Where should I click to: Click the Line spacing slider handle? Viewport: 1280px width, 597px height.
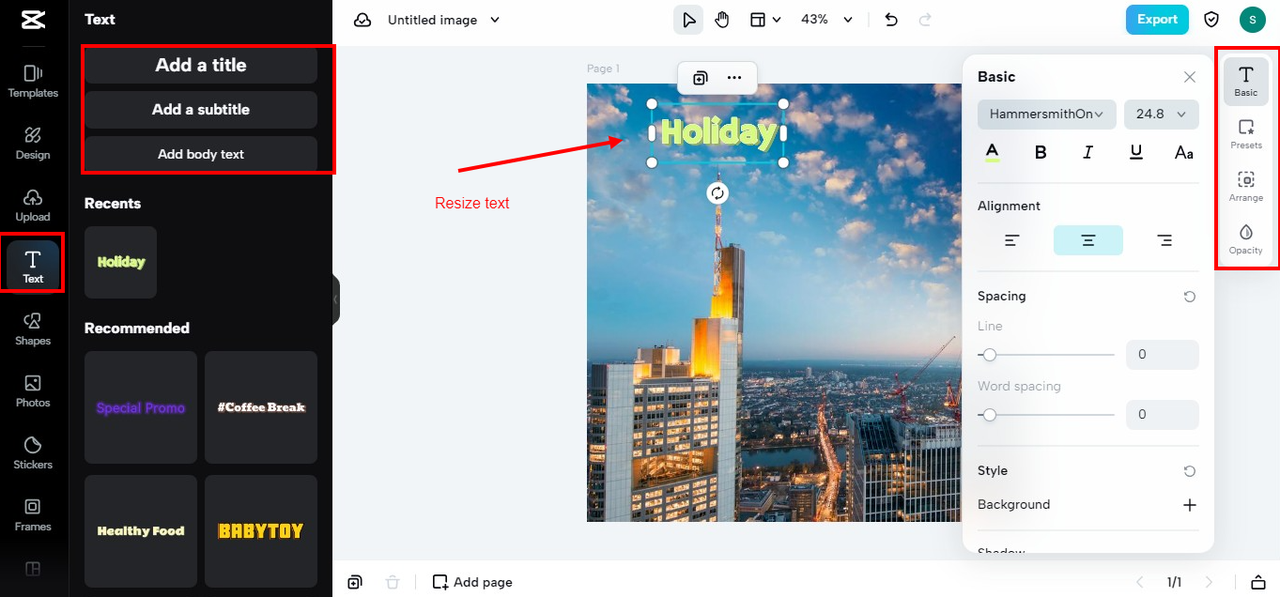pos(989,355)
